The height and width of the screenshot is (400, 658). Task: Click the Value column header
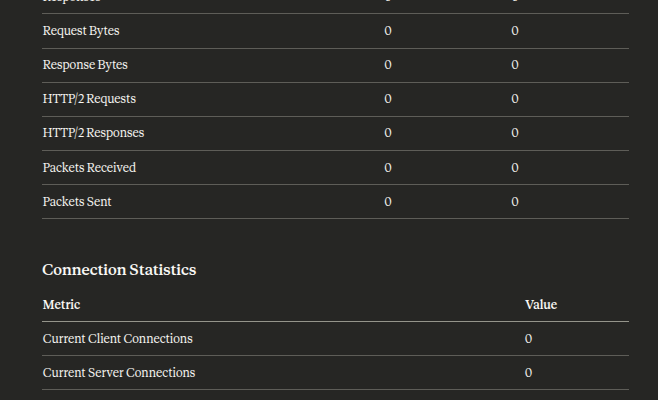tap(541, 304)
